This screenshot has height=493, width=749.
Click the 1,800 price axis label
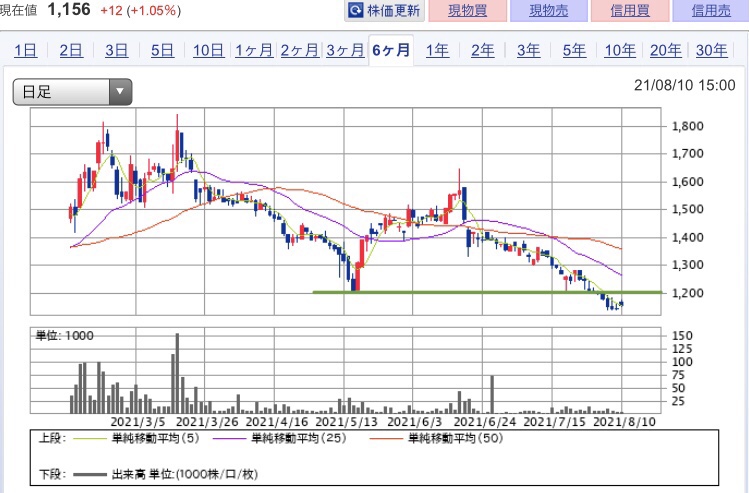pos(687,126)
